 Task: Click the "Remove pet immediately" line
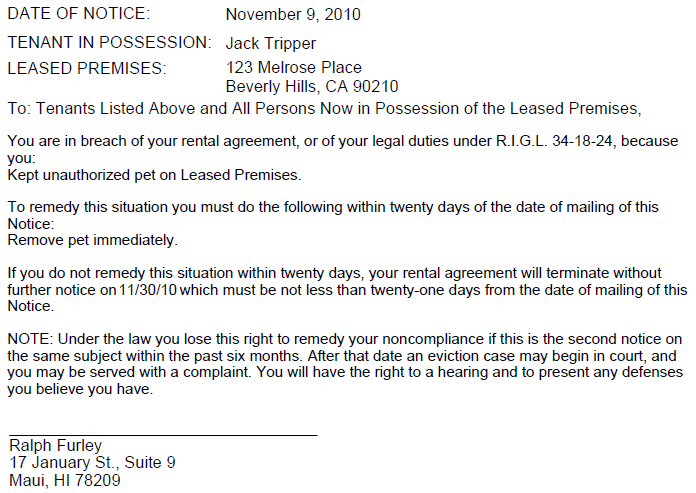pos(92,240)
